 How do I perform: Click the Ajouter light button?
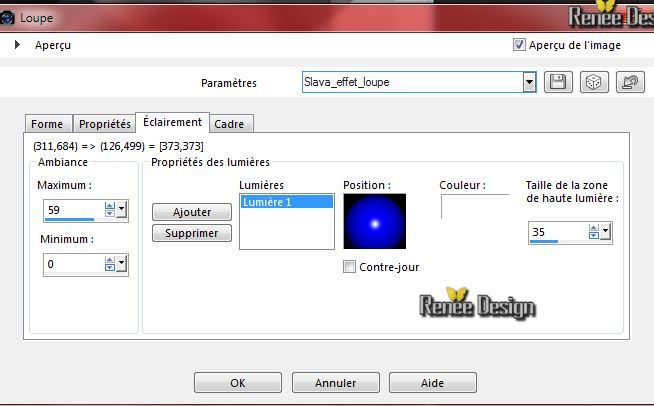click(x=192, y=212)
